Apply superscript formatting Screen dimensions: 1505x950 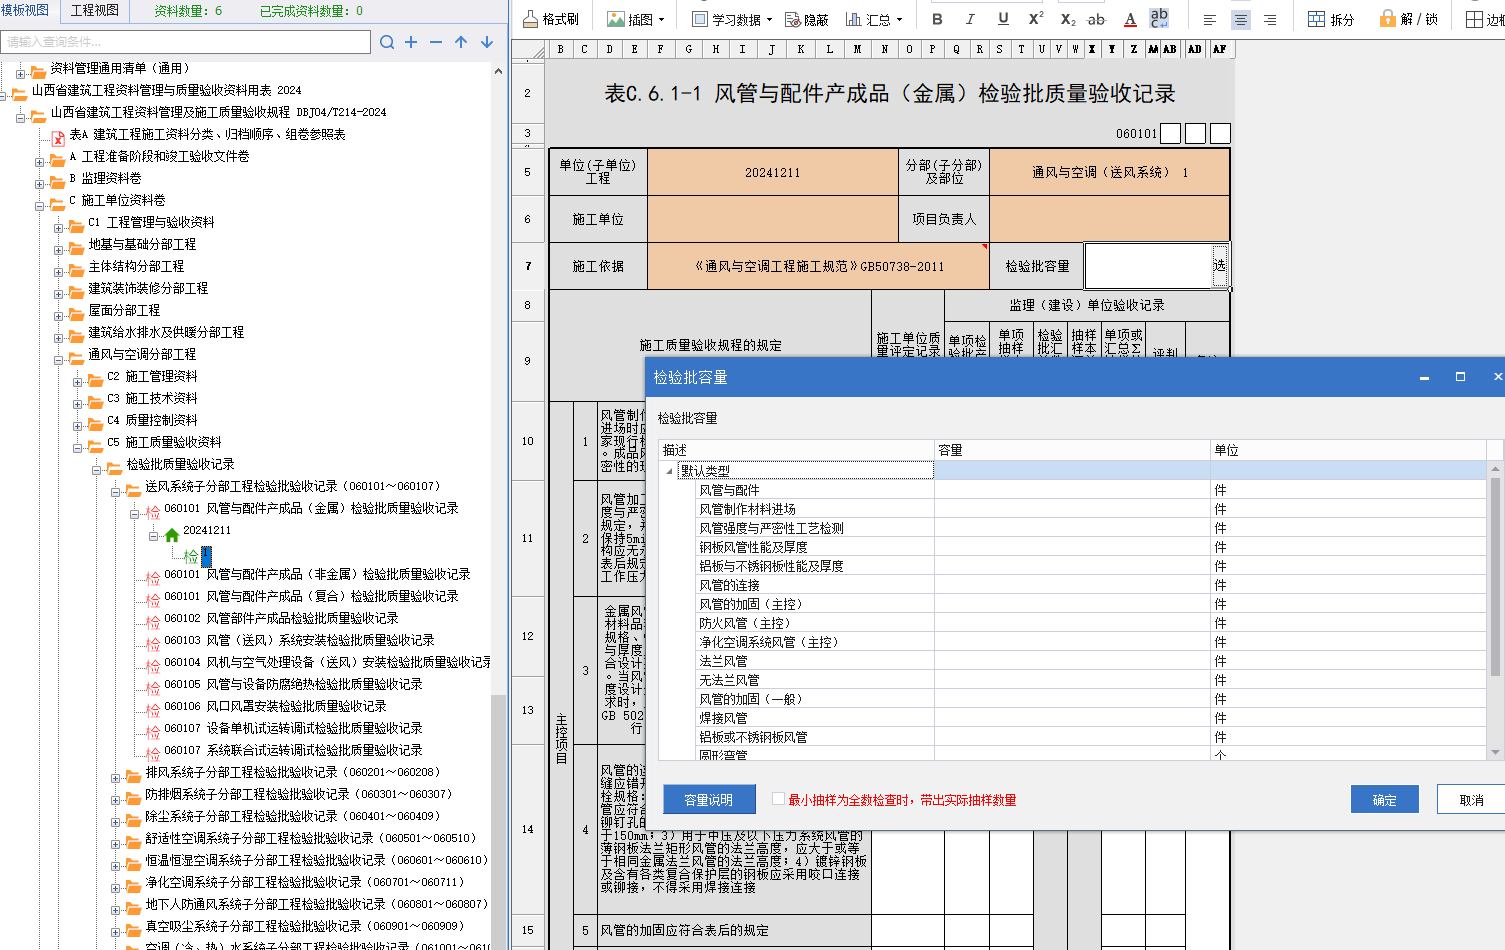tap(1036, 19)
